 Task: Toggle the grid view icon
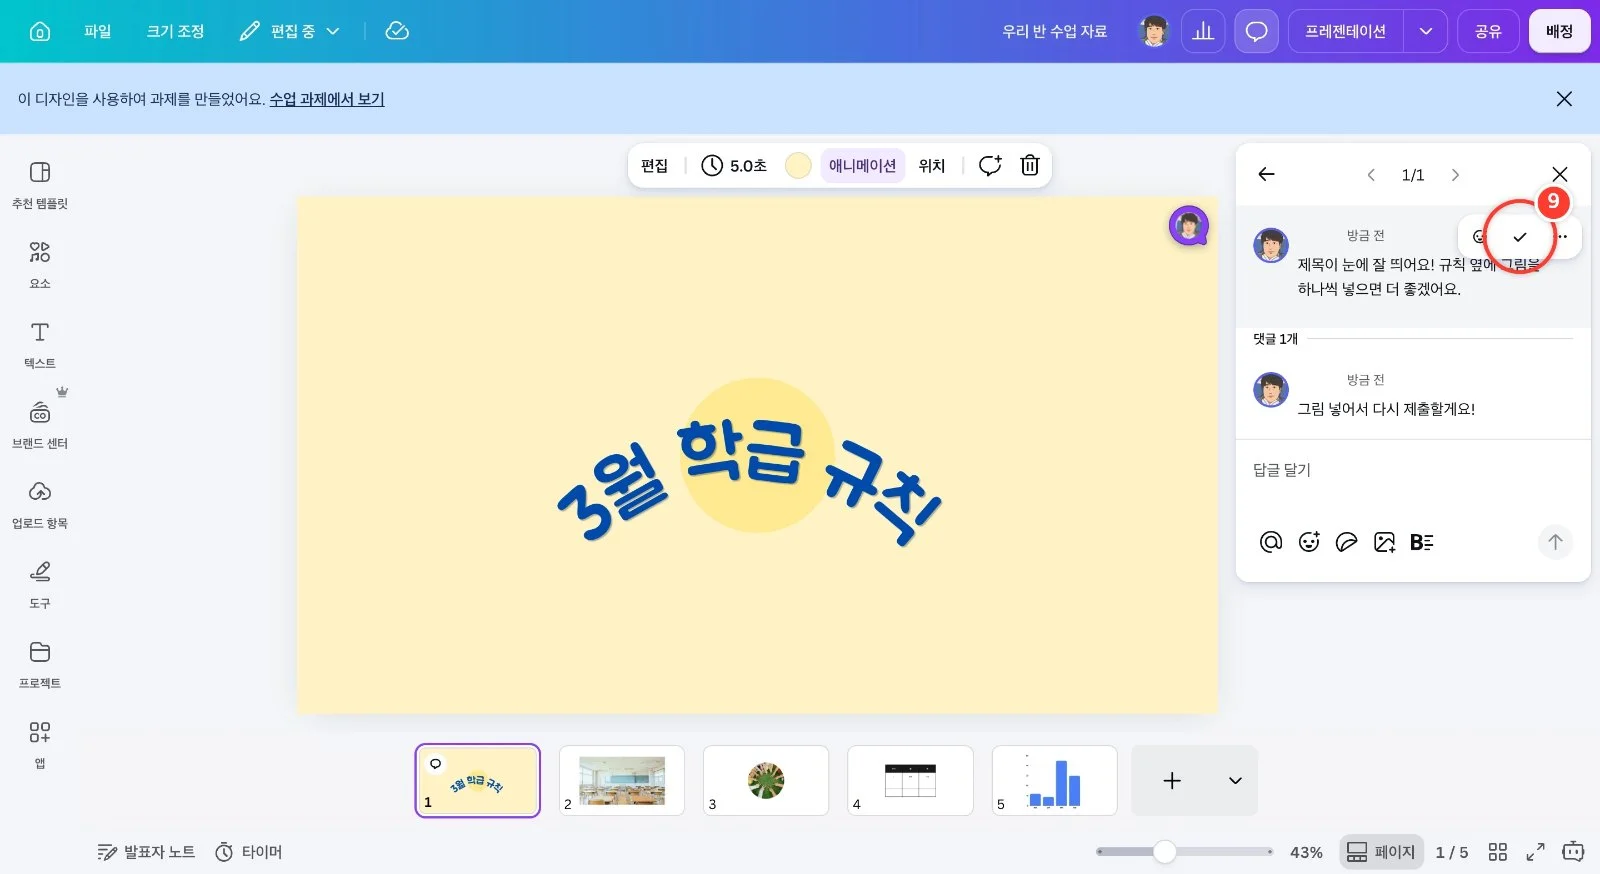1498,852
